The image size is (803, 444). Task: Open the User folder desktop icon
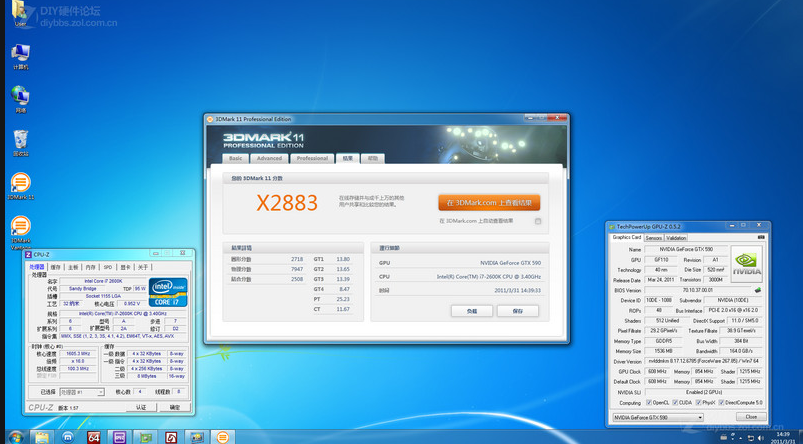(20, 12)
